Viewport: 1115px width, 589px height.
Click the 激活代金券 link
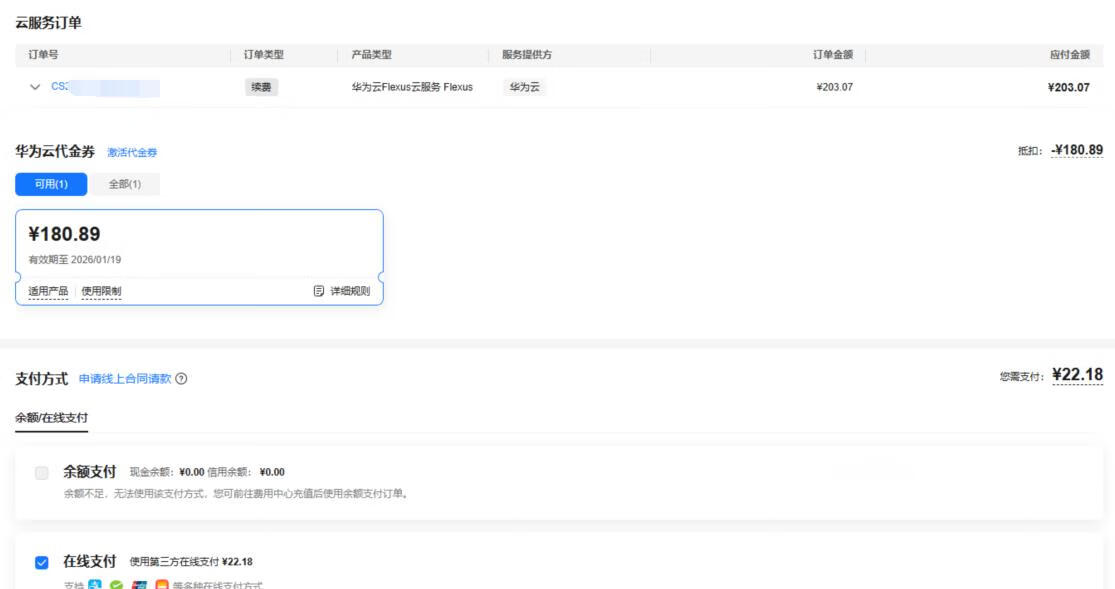(x=132, y=153)
